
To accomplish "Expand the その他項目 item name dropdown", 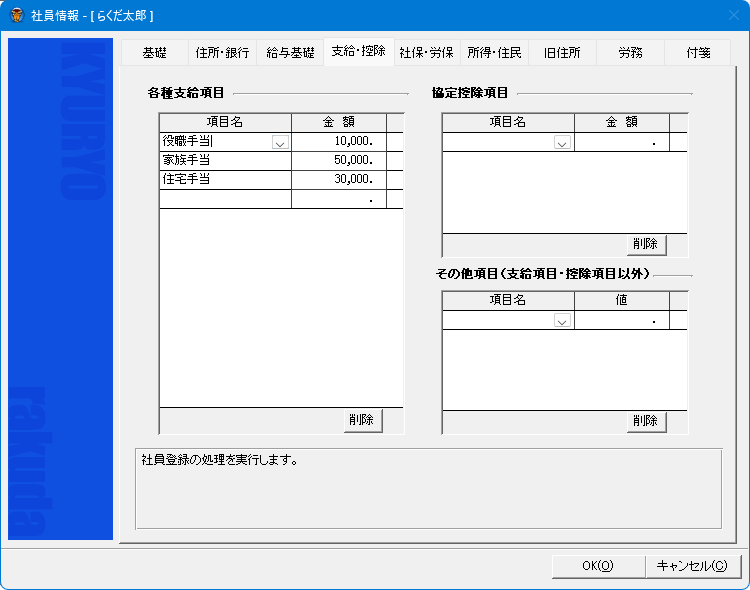I will point(563,321).
